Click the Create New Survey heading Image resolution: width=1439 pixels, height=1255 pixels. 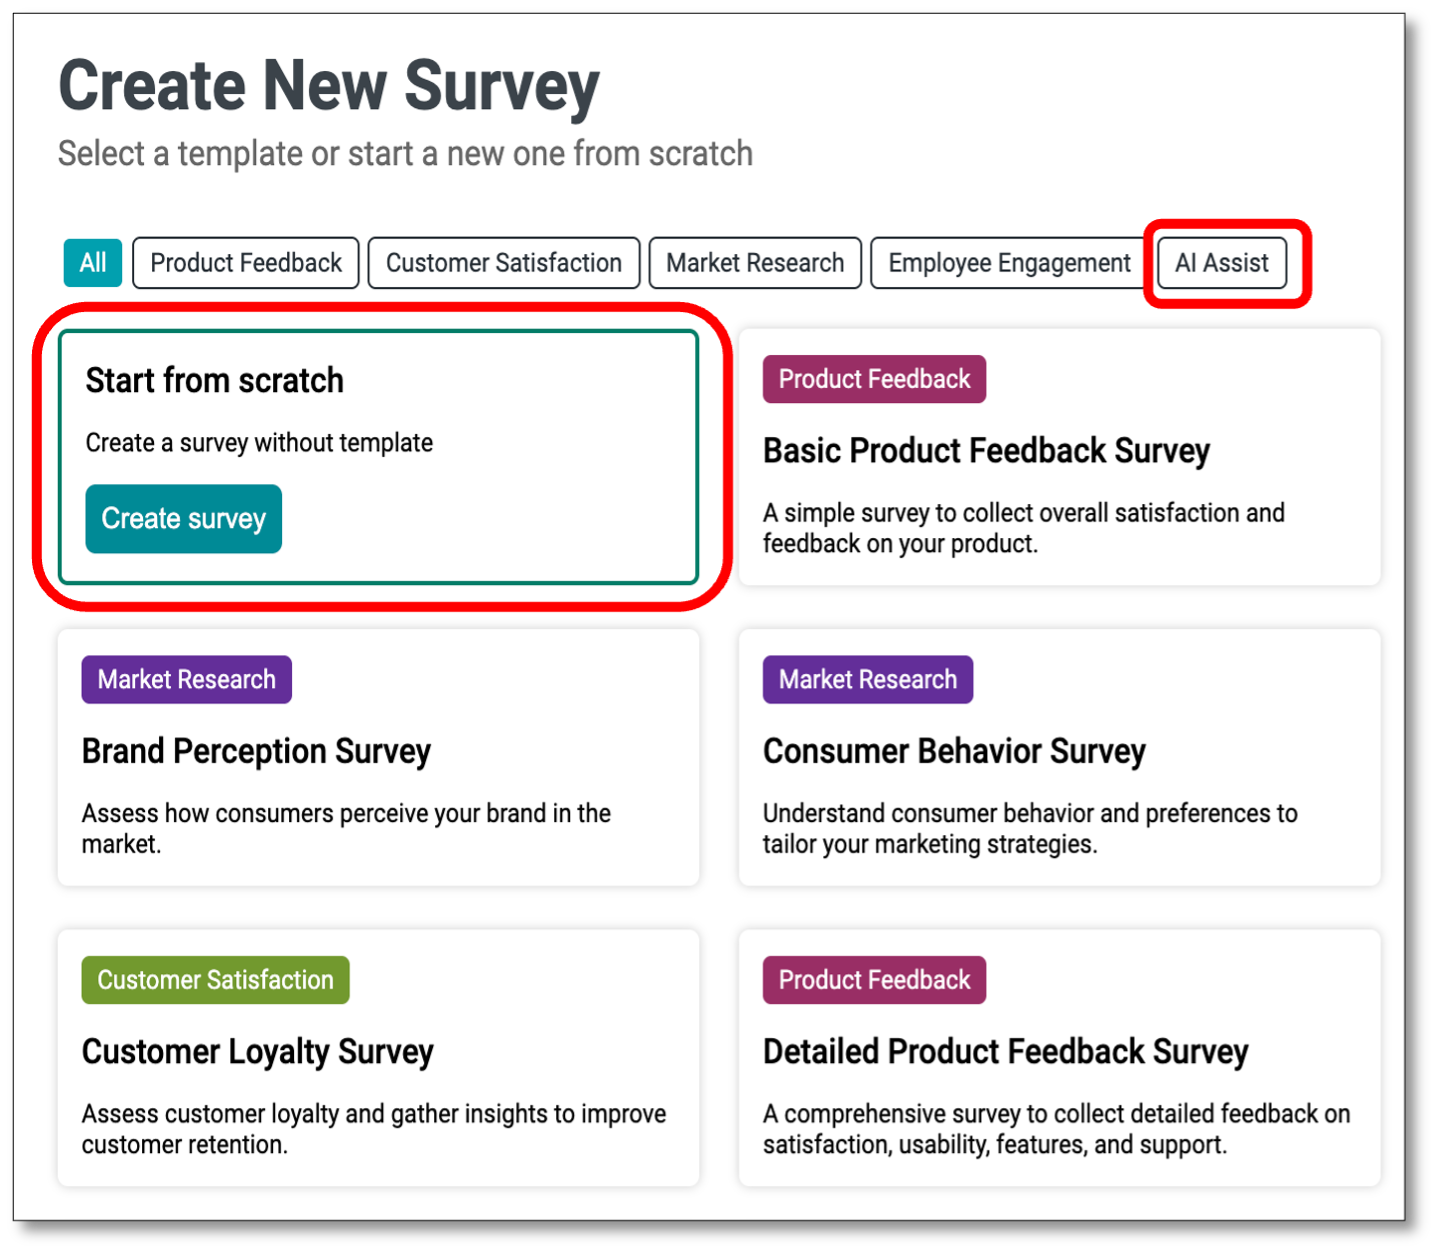[328, 85]
